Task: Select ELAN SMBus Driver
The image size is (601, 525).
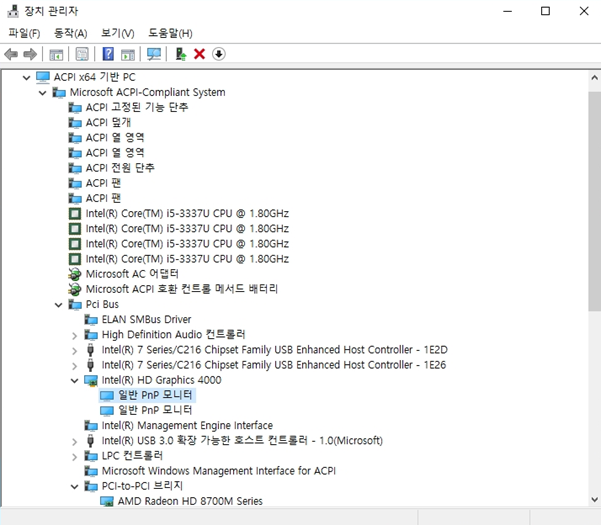Action: (146, 319)
